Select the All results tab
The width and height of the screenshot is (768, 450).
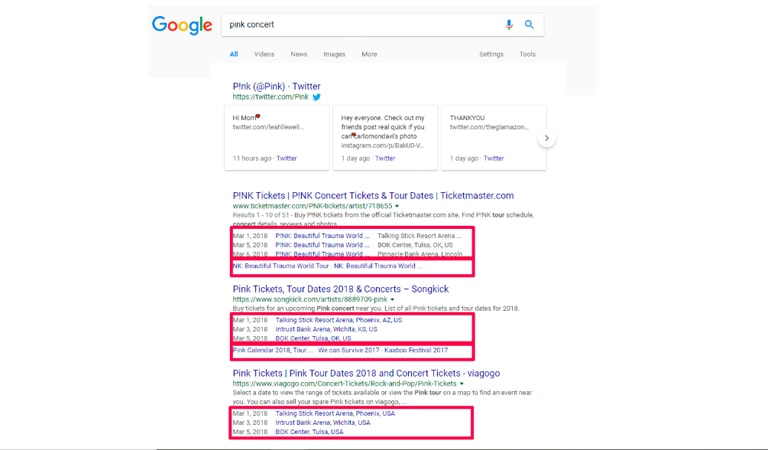coord(234,54)
